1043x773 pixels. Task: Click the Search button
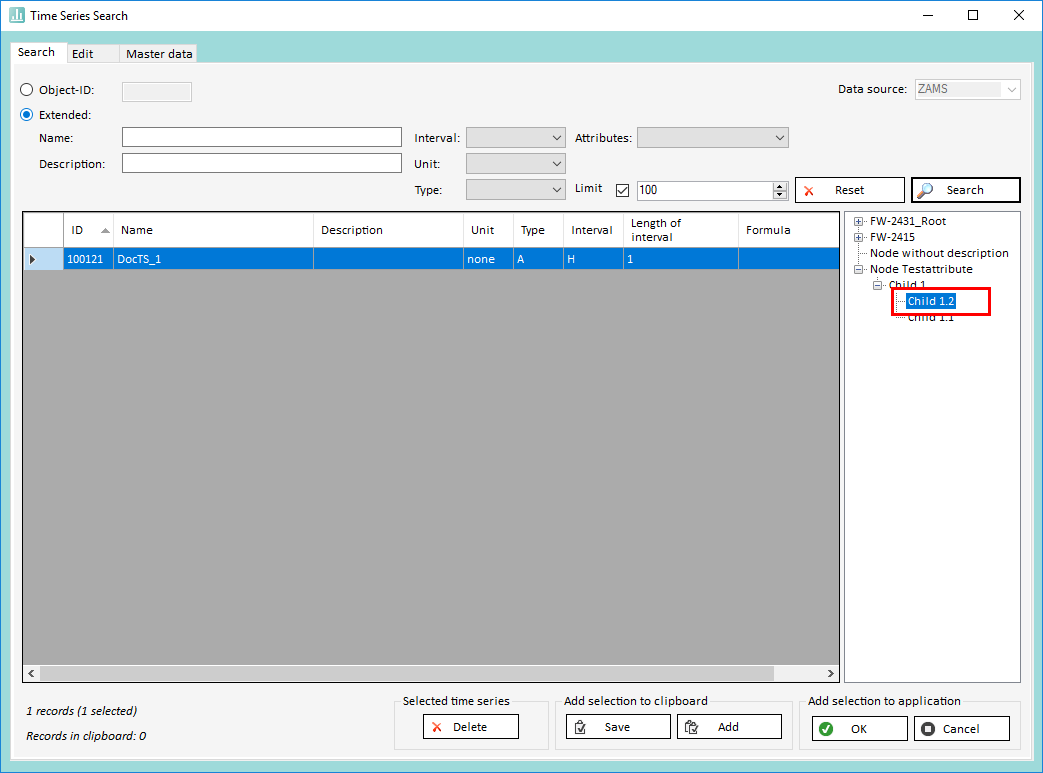pos(965,190)
